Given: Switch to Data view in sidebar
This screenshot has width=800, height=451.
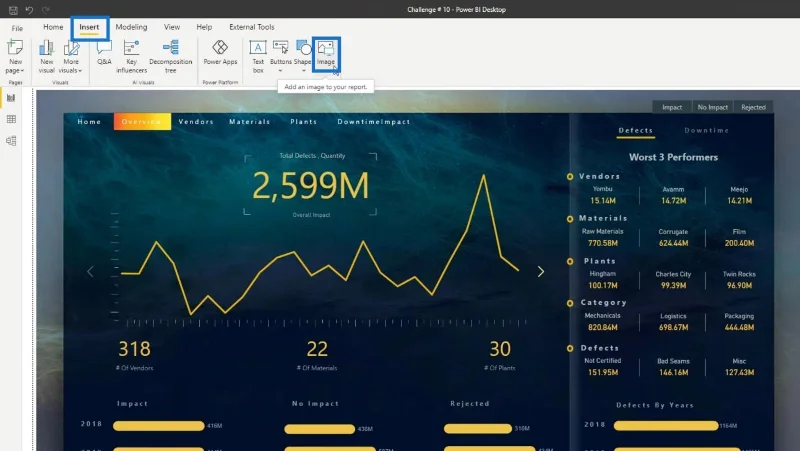Looking at the screenshot, I should (11, 119).
